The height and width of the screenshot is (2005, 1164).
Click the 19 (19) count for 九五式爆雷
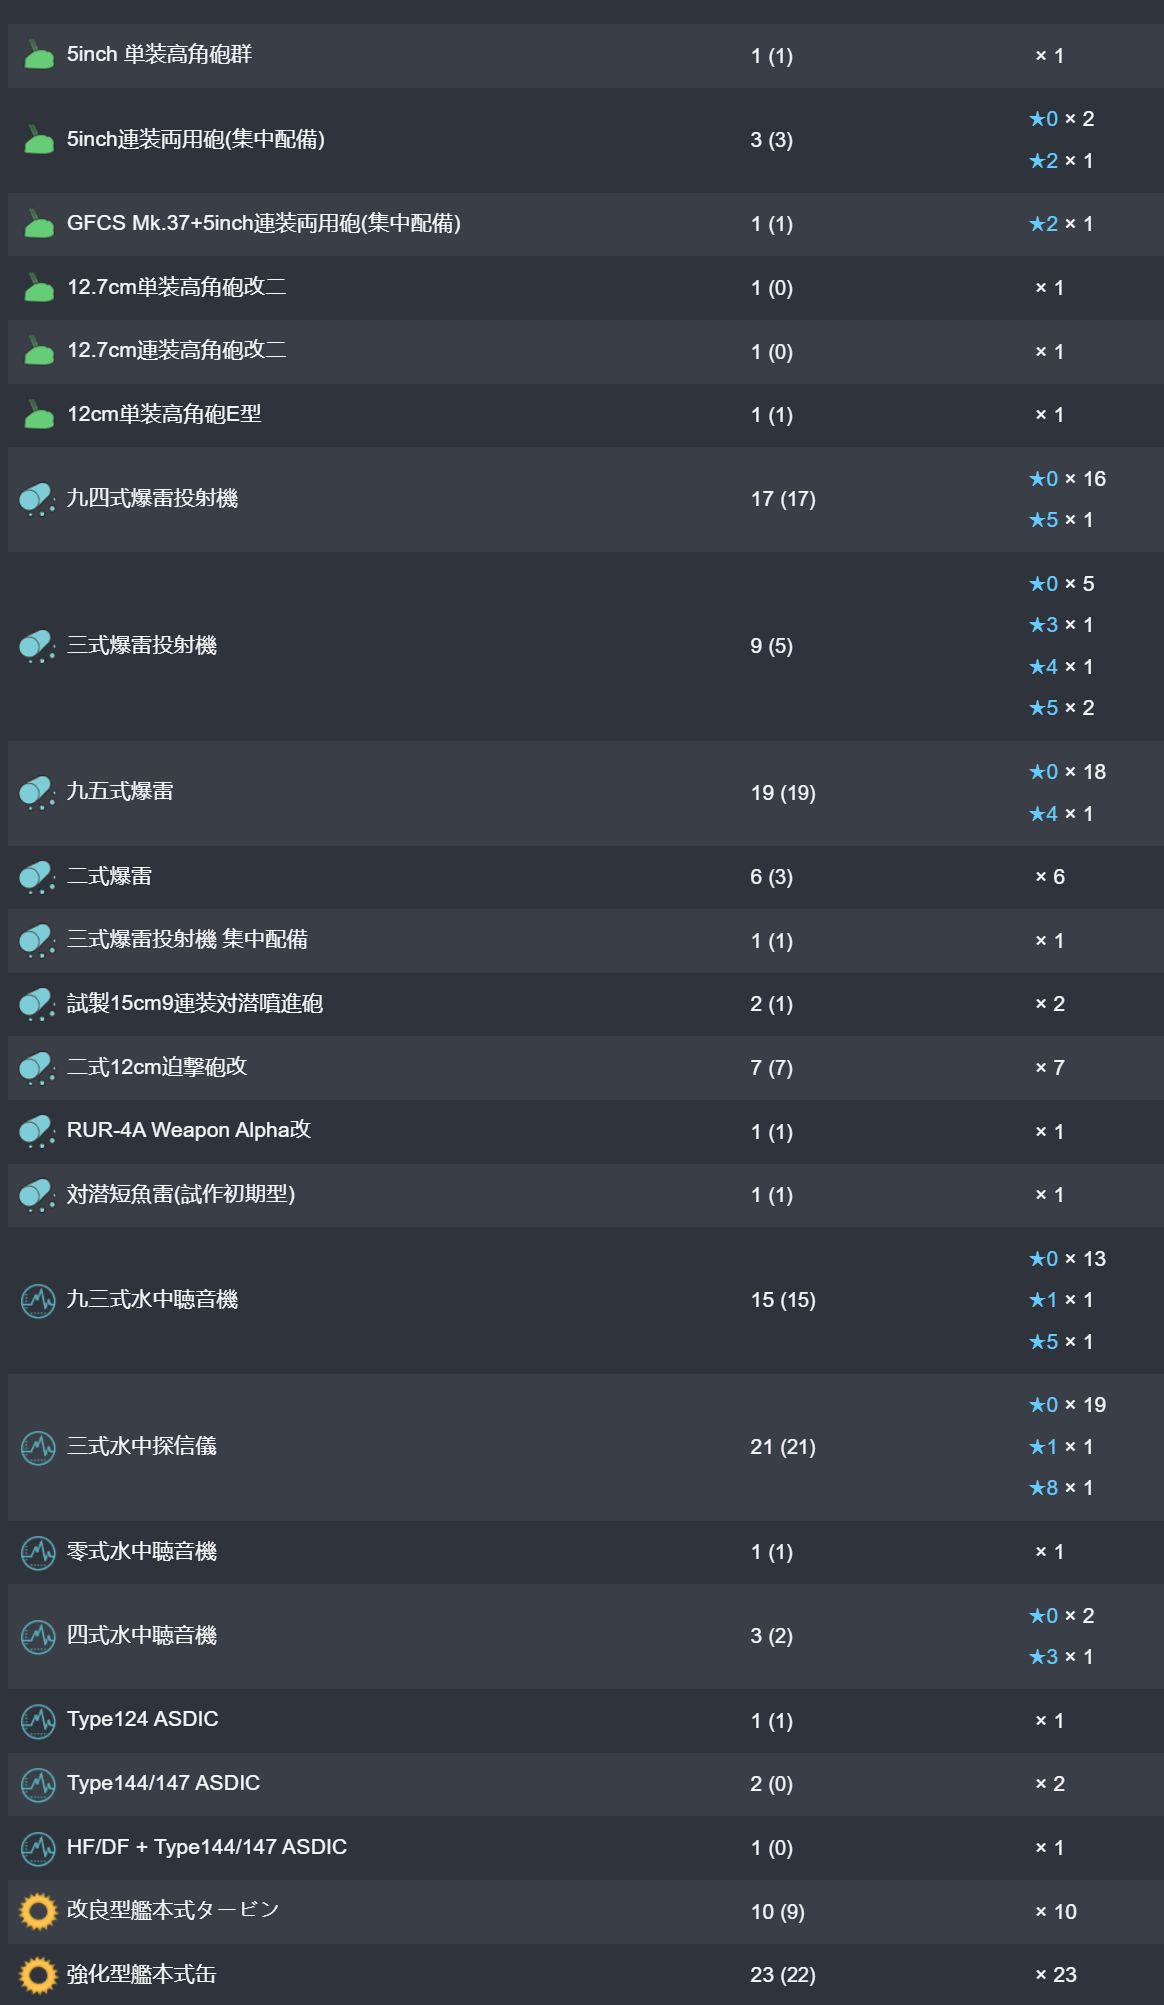coord(783,793)
